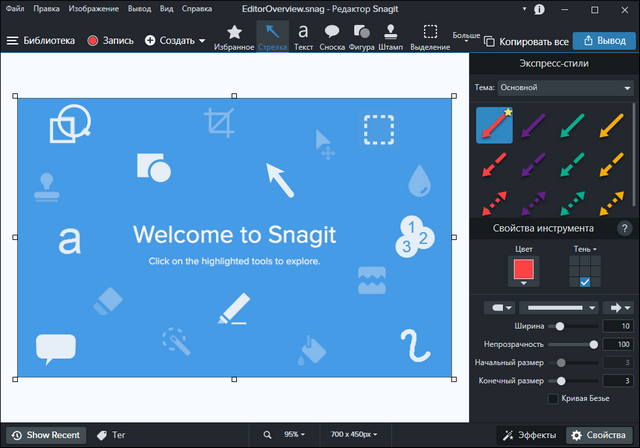The width and height of the screenshot is (640, 448).
Task: Select the Штамп stamp tool
Action: [x=393, y=36]
